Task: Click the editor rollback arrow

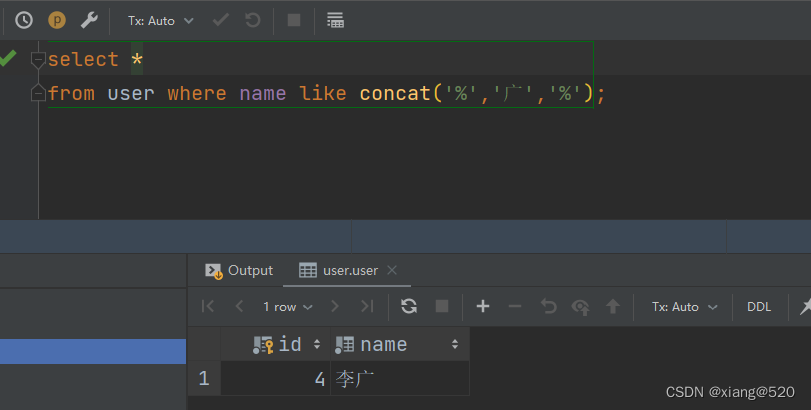Action: tap(252, 21)
